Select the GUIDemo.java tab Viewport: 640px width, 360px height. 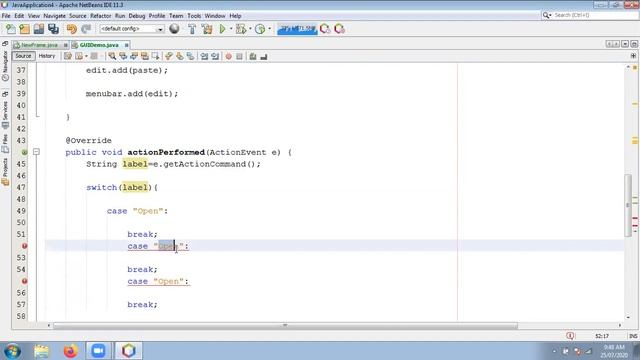click(x=99, y=45)
